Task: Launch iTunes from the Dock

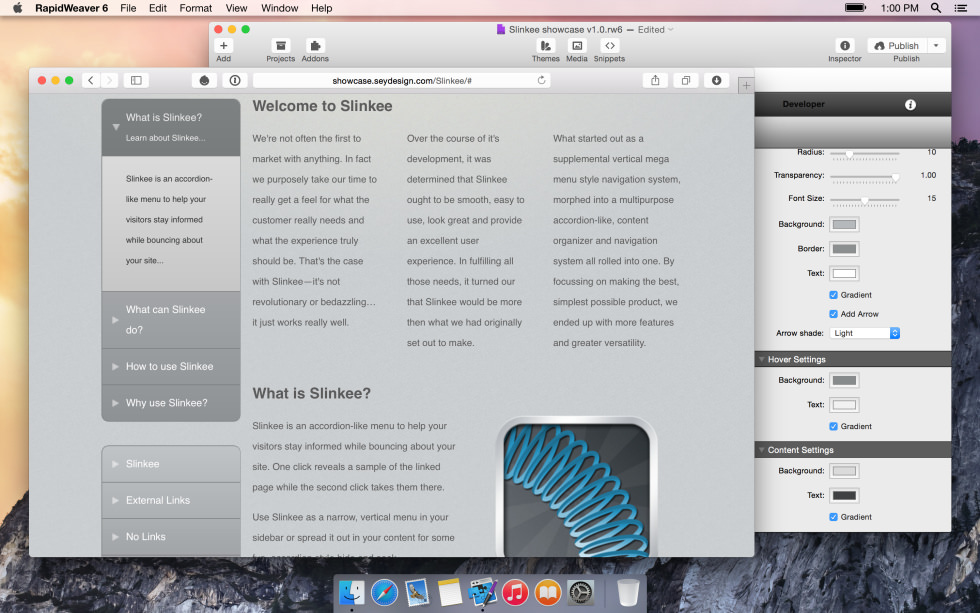Action: click(x=516, y=592)
